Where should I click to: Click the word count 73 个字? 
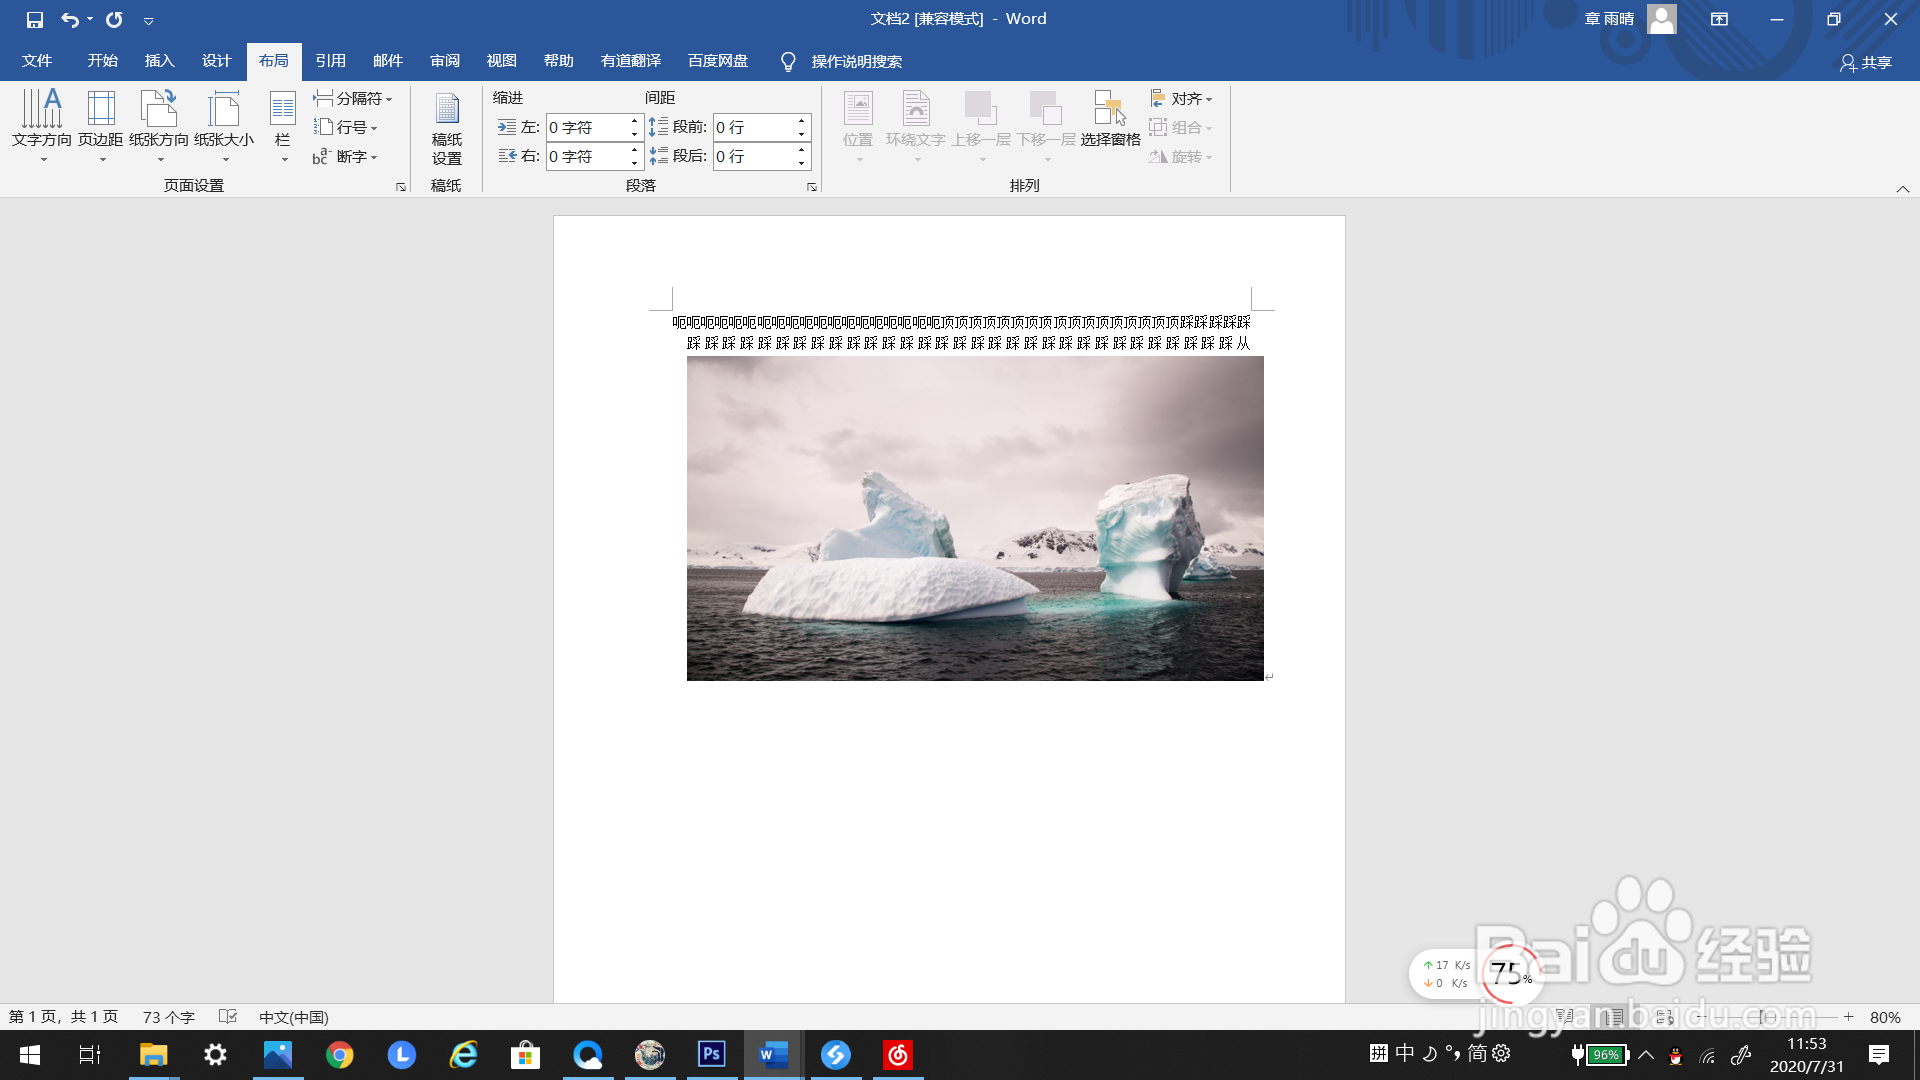[x=168, y=1017]
